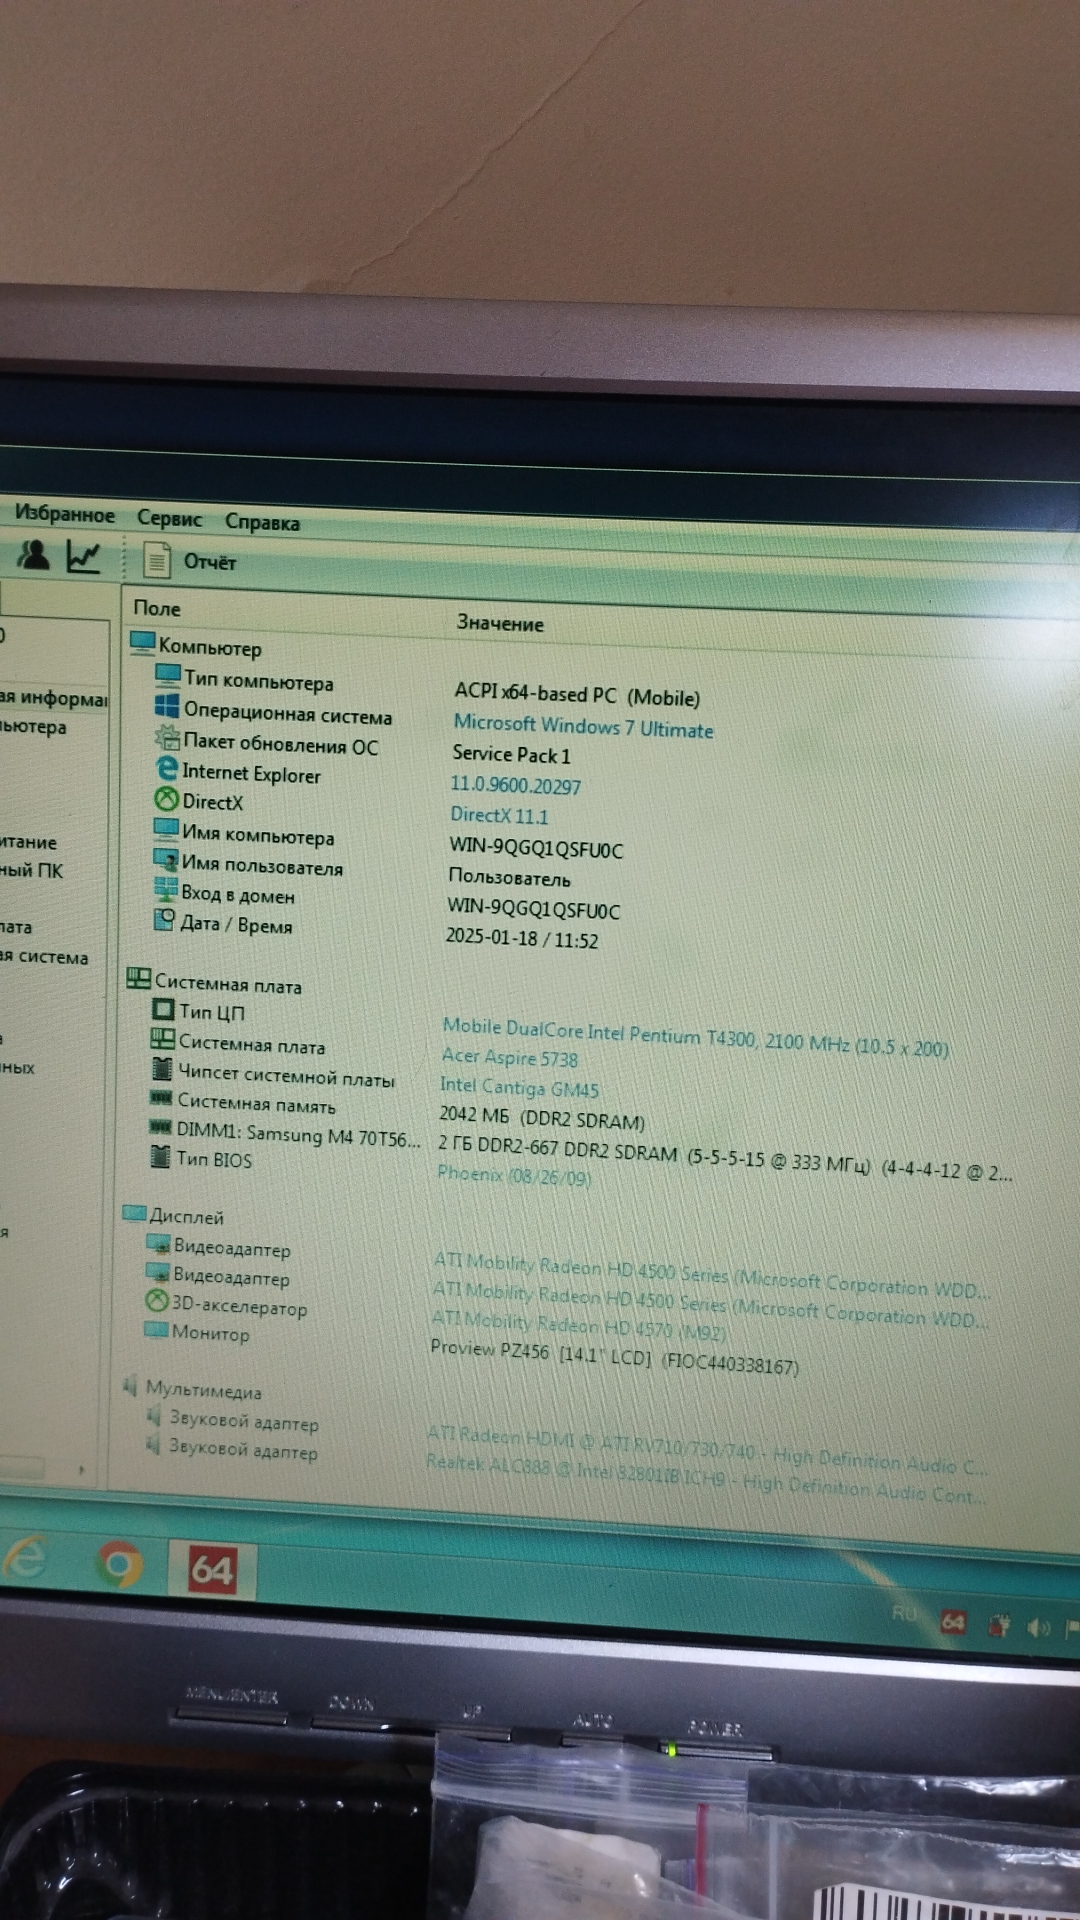This screenshot has width=1080, height=1920.
Task: Open the Realtek ALC888 audio adapter link
Action: (x=706, y=1478)
